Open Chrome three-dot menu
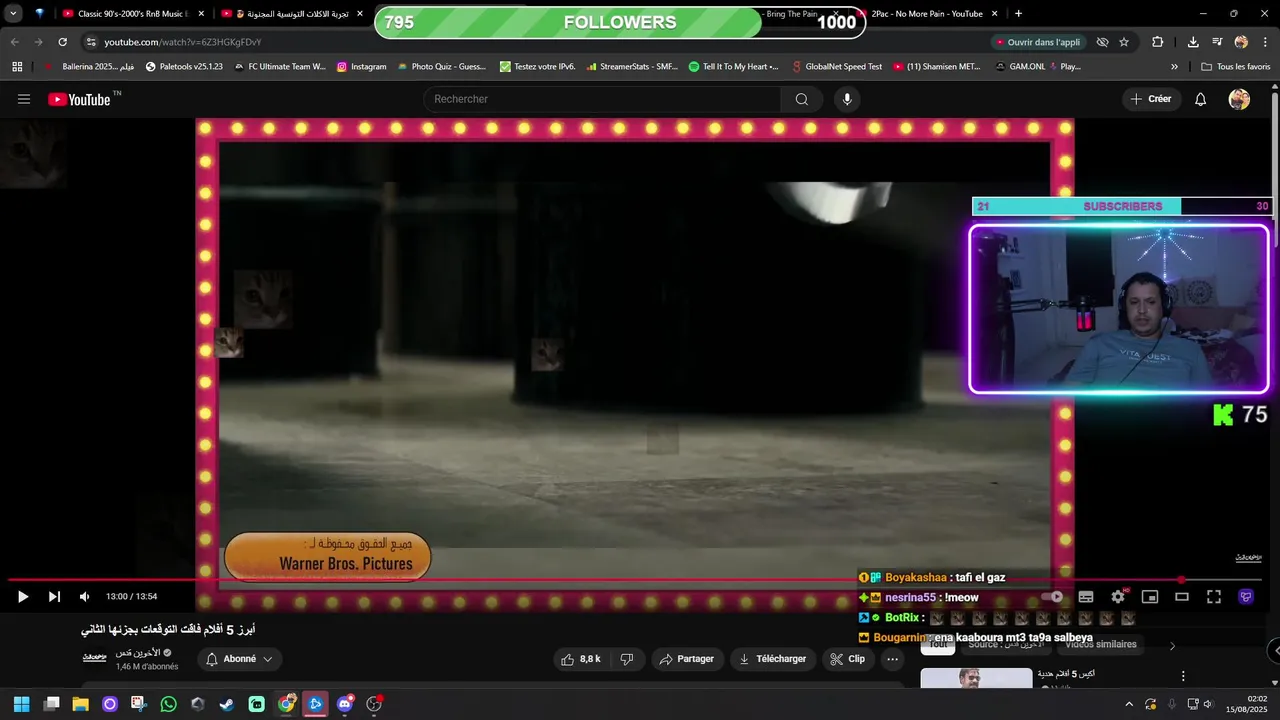Screen dimensions: 1280x720 (1265, 42)
